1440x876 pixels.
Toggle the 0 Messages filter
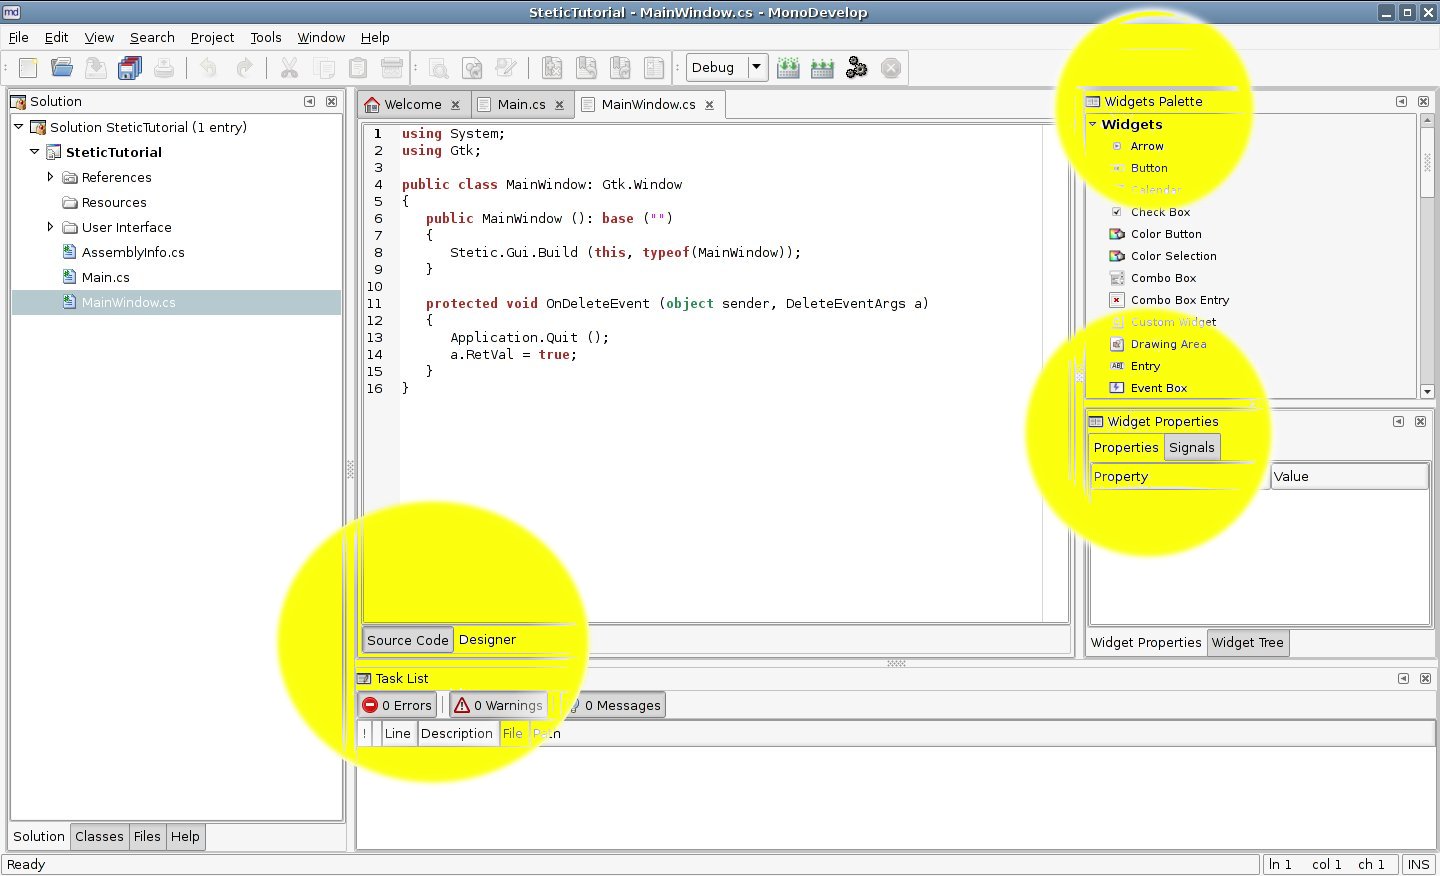(613, 705)
